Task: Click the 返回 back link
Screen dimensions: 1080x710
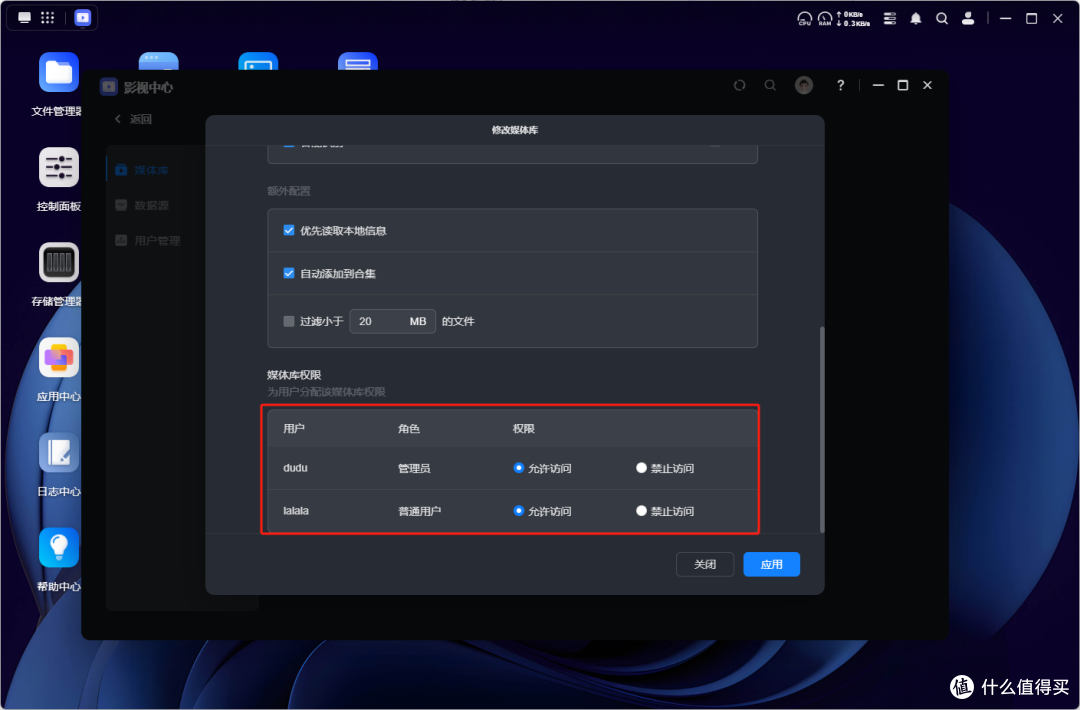Action: tap(133, 119)
